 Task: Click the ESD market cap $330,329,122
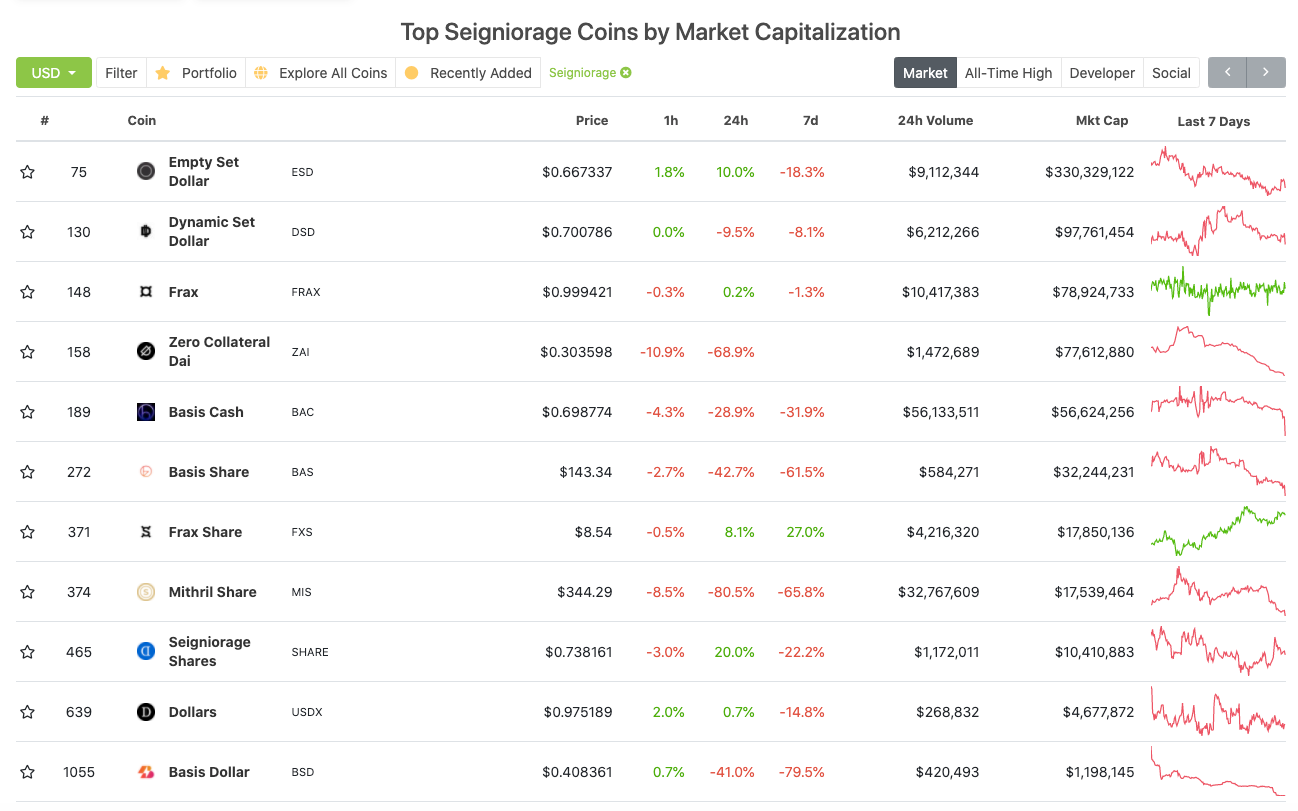point(1090,172)
